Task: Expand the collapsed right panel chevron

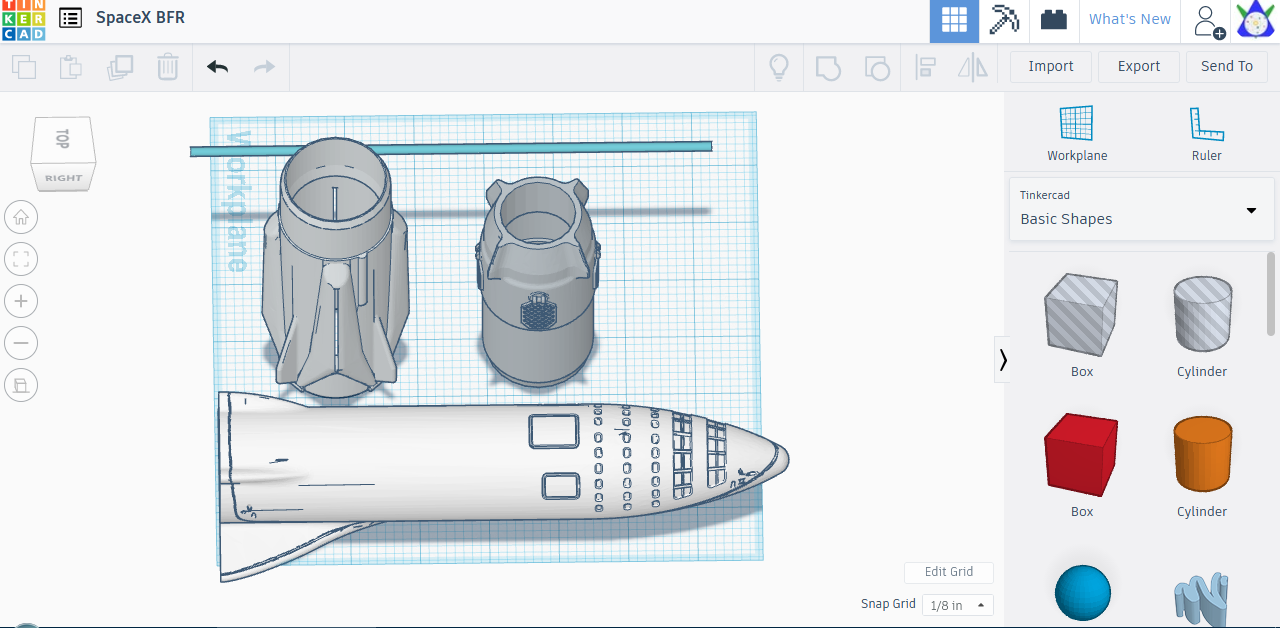Action: pyautogui.click(x=1003, y=359)
